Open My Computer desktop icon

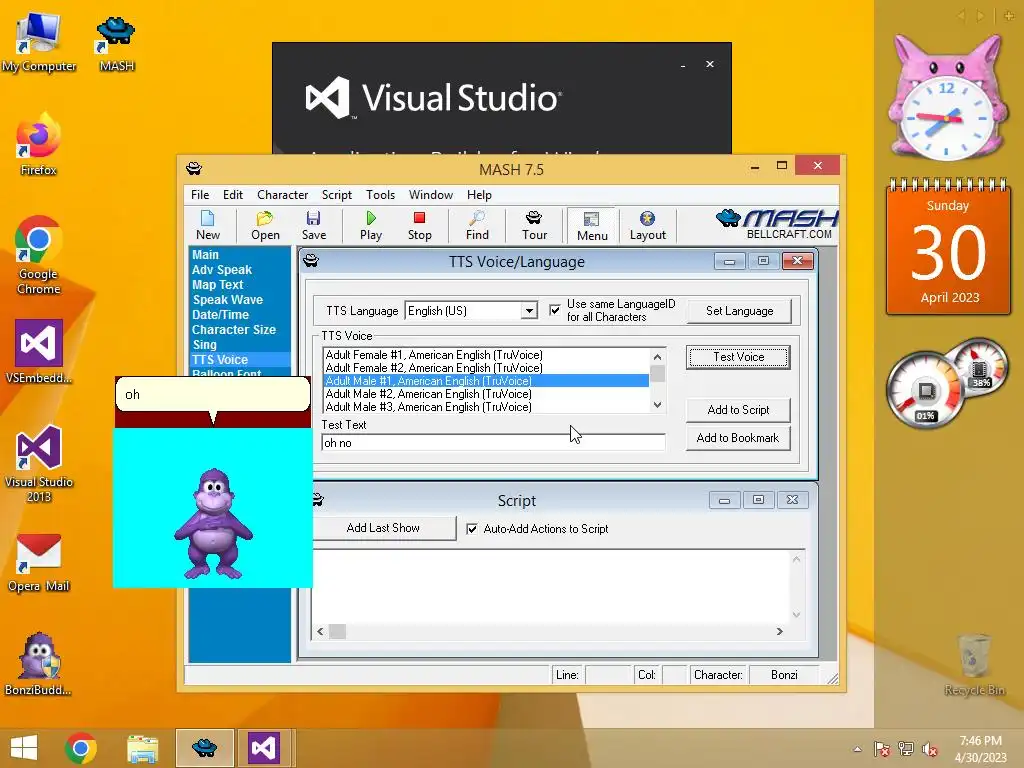[x=39, y=43]
